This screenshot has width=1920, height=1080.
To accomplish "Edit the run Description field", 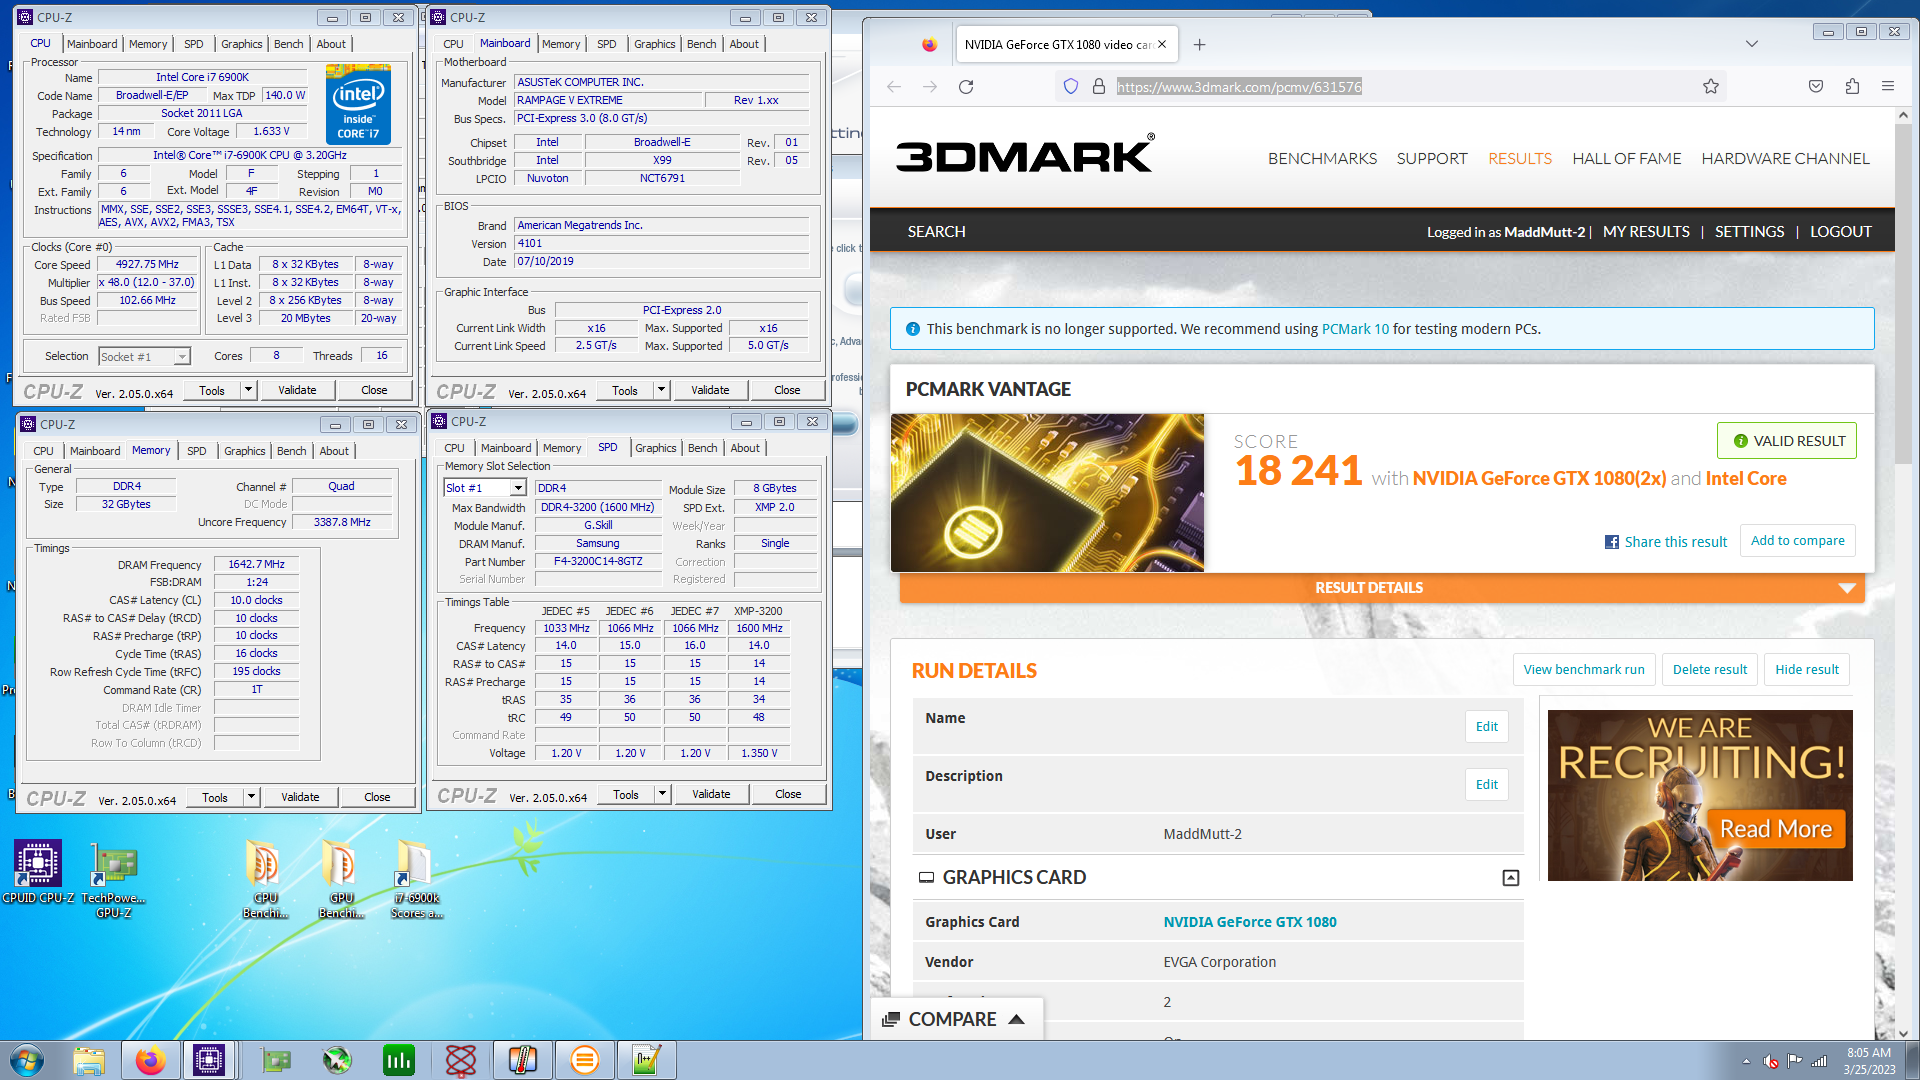I will point(1487,785).
